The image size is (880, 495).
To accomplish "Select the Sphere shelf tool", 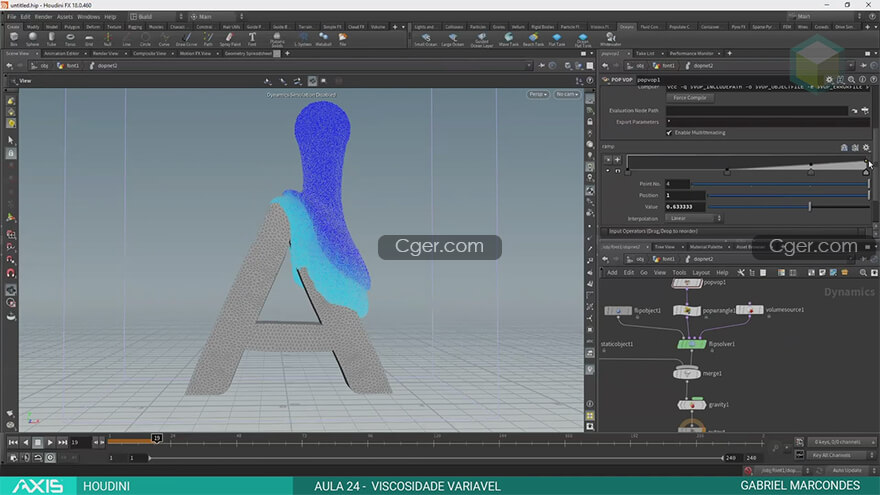I will 33,39.
